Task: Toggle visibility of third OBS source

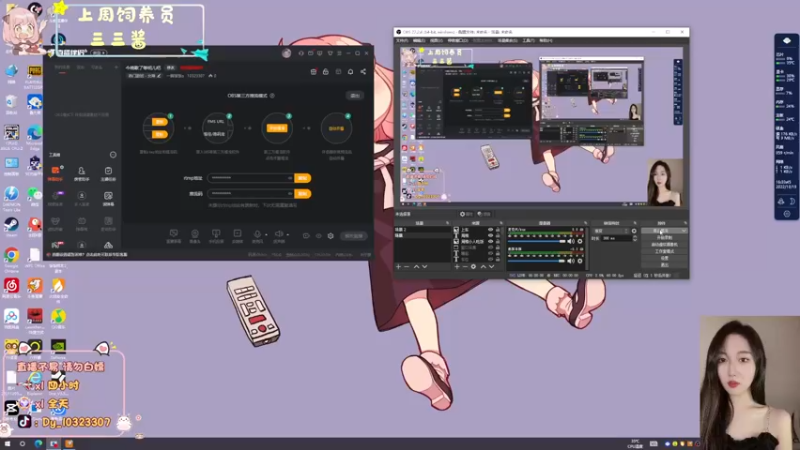Action: (490, 241)
